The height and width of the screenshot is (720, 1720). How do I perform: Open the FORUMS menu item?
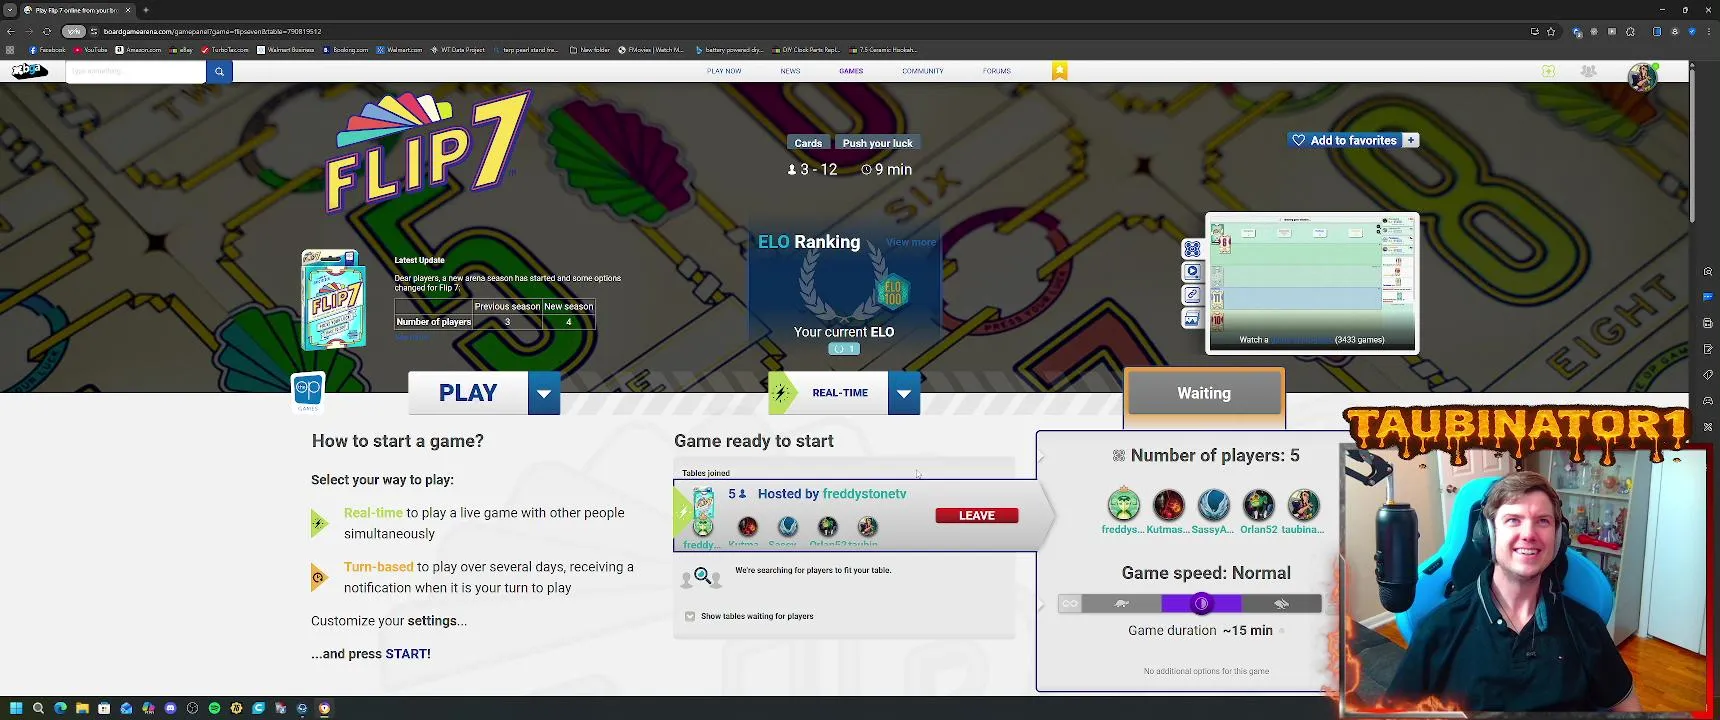coord(996,71)
